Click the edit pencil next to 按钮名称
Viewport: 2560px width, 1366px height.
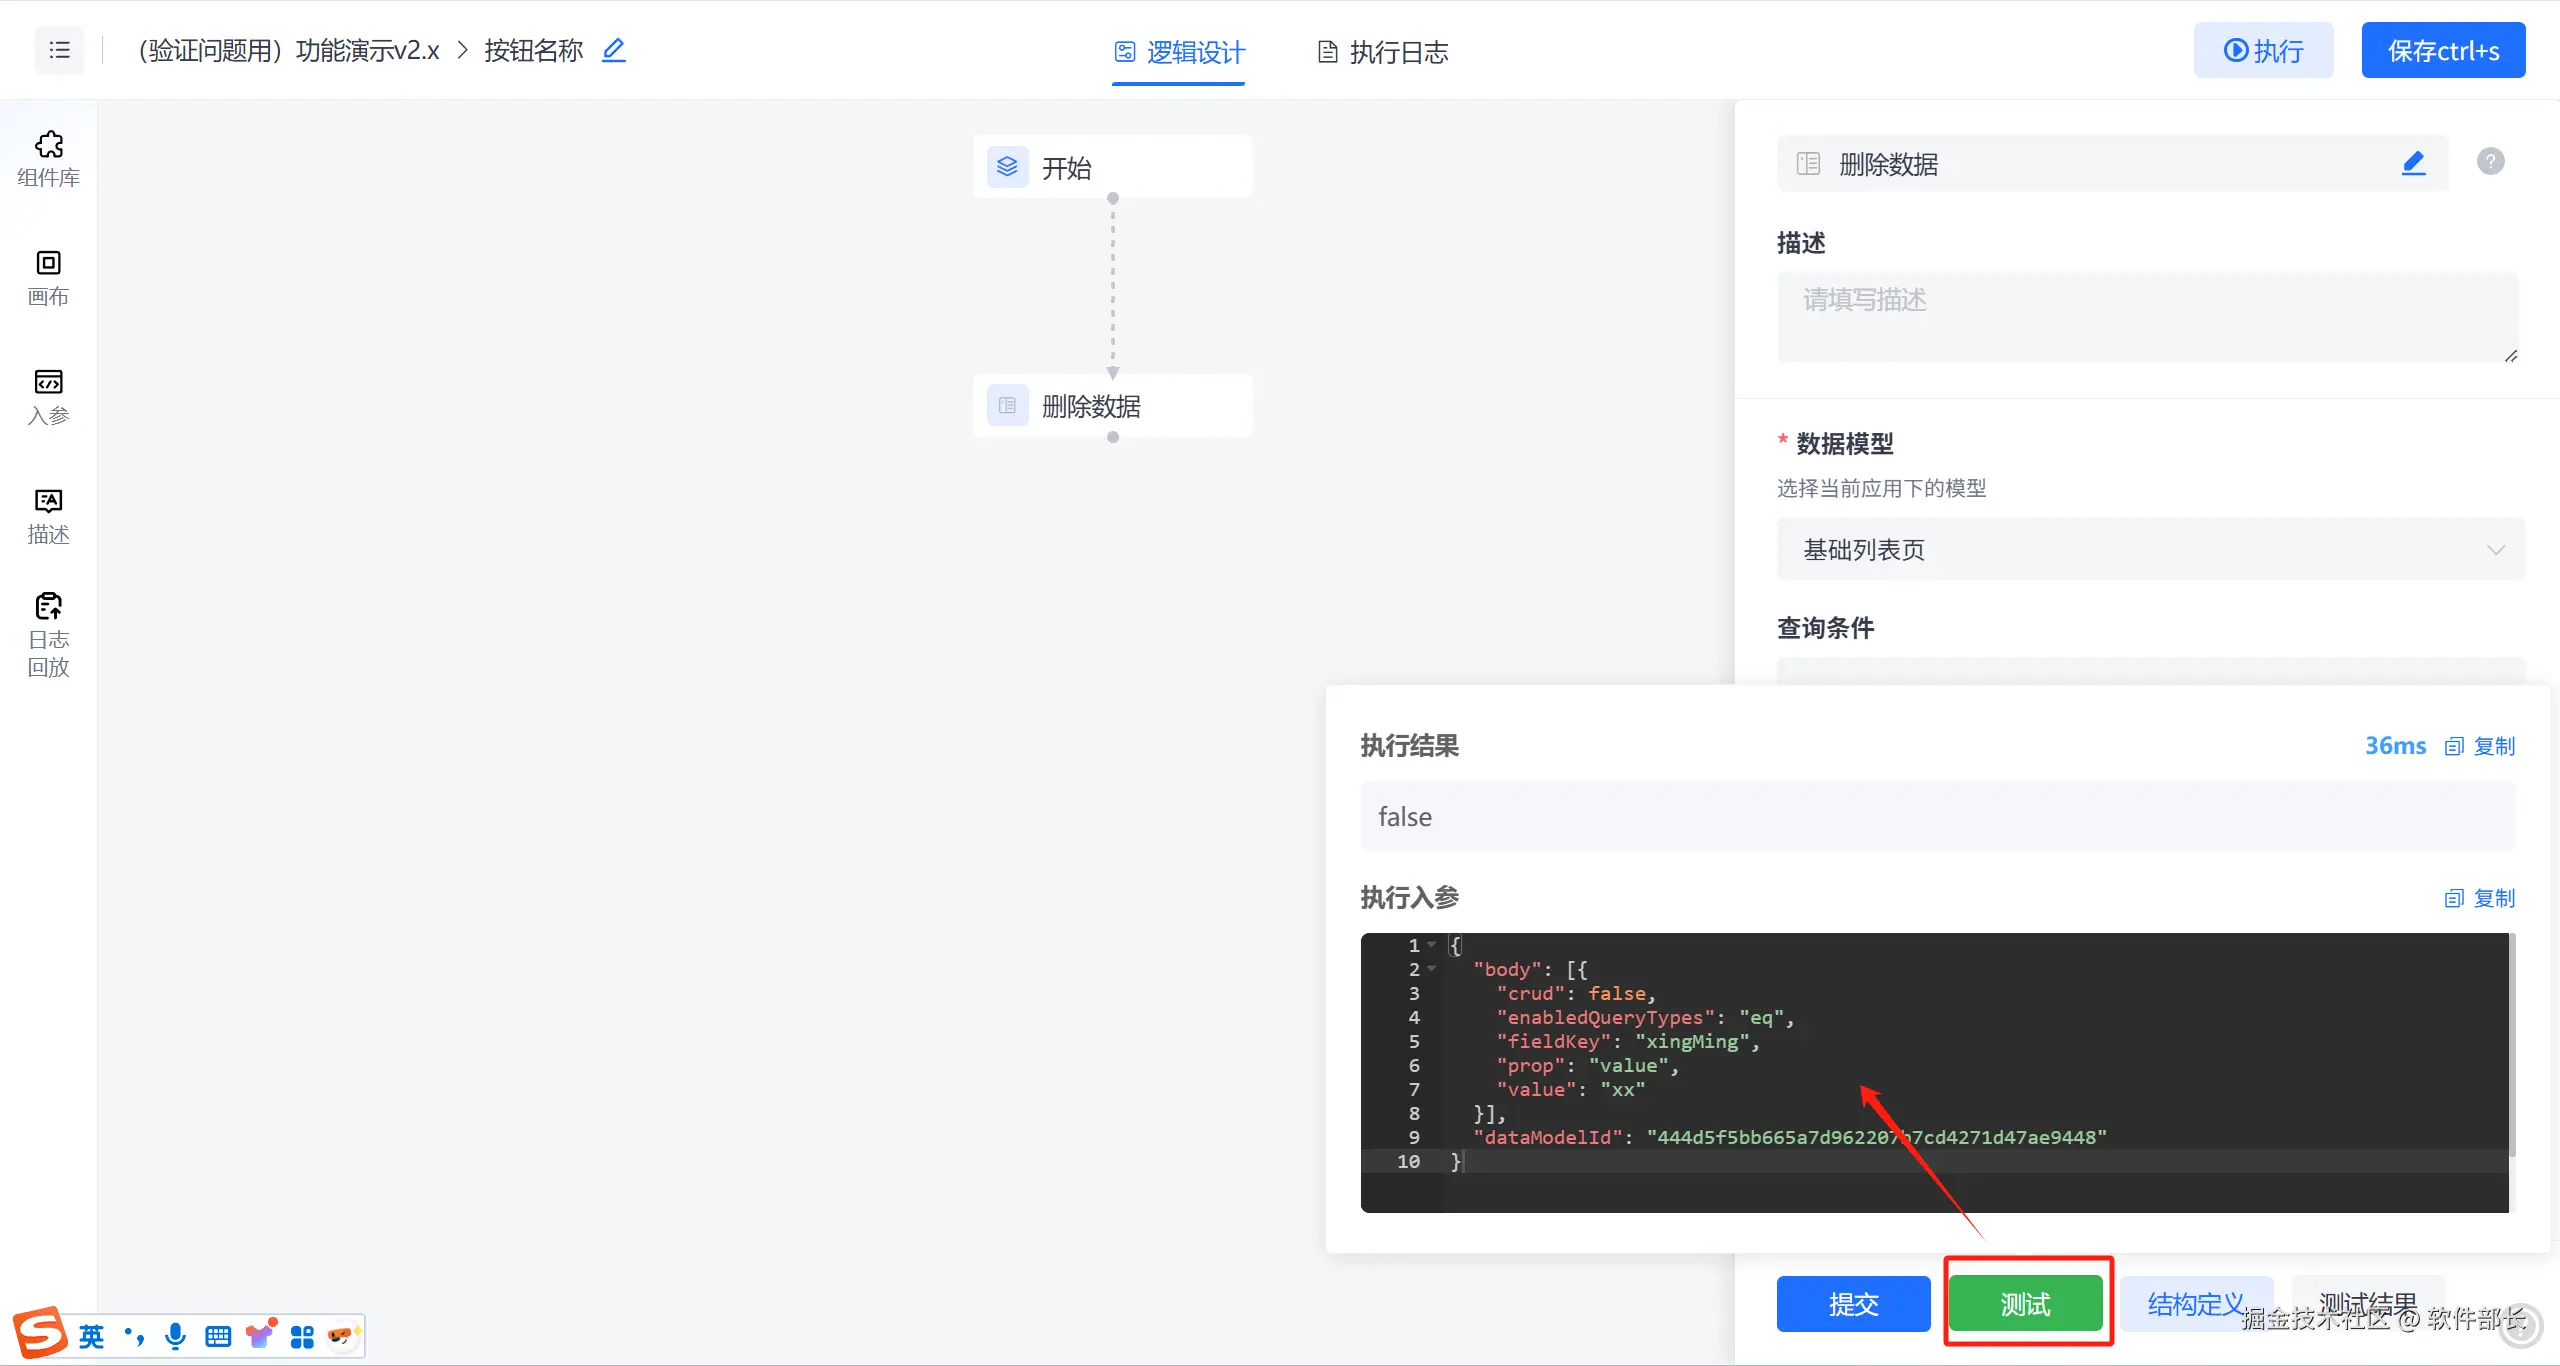(613, 50)
